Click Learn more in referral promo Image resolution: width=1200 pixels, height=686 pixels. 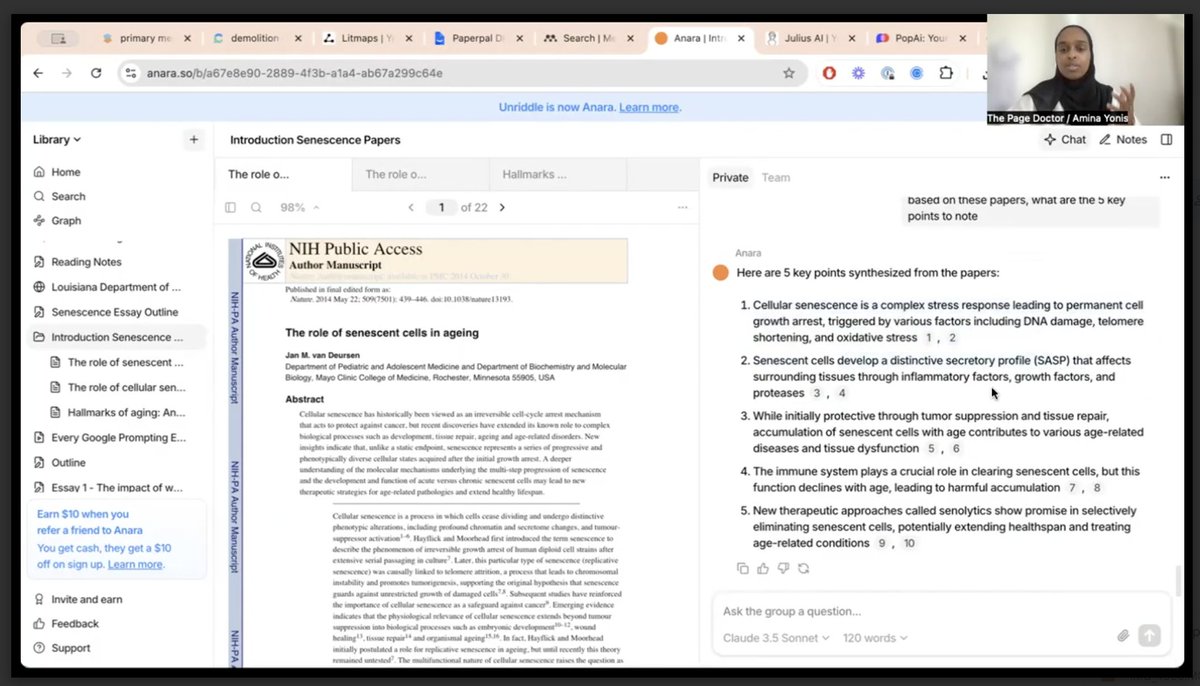(135, 564)
